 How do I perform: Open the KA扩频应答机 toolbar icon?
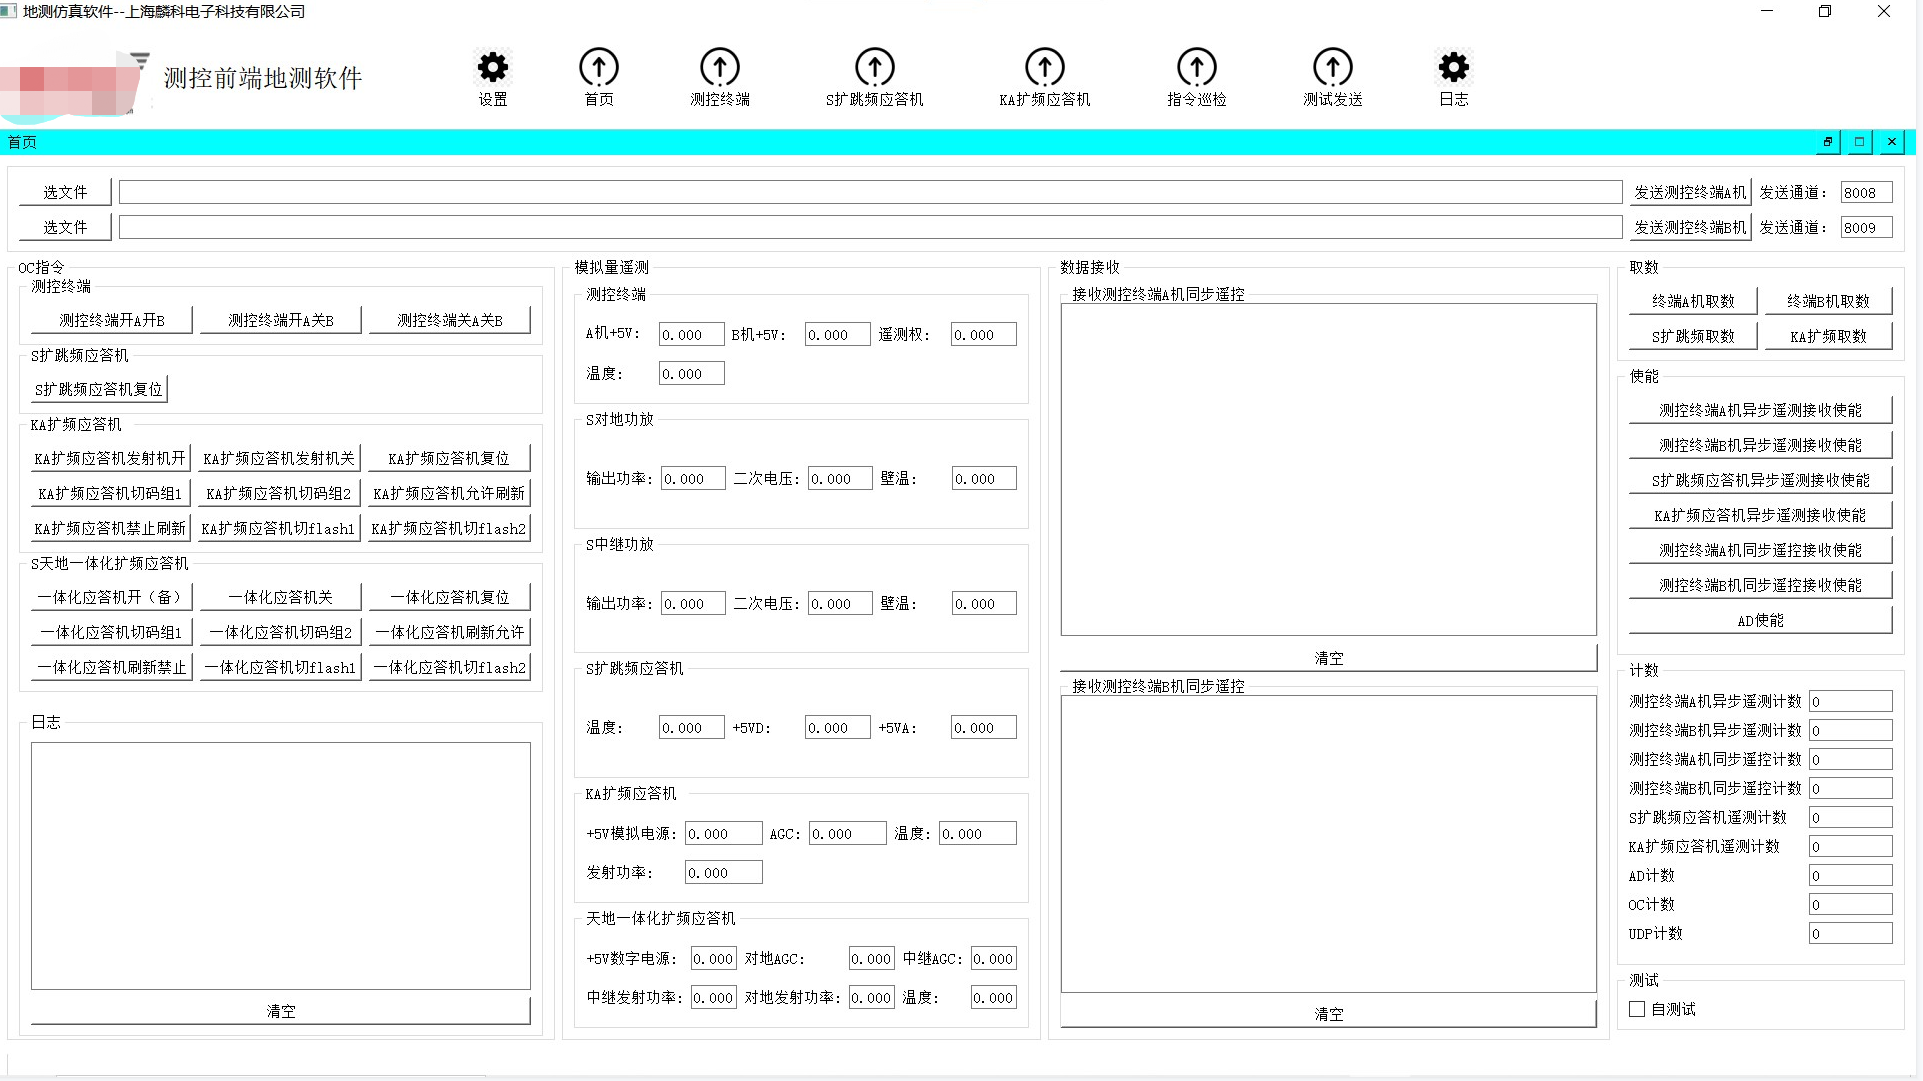coord(1044,68)
